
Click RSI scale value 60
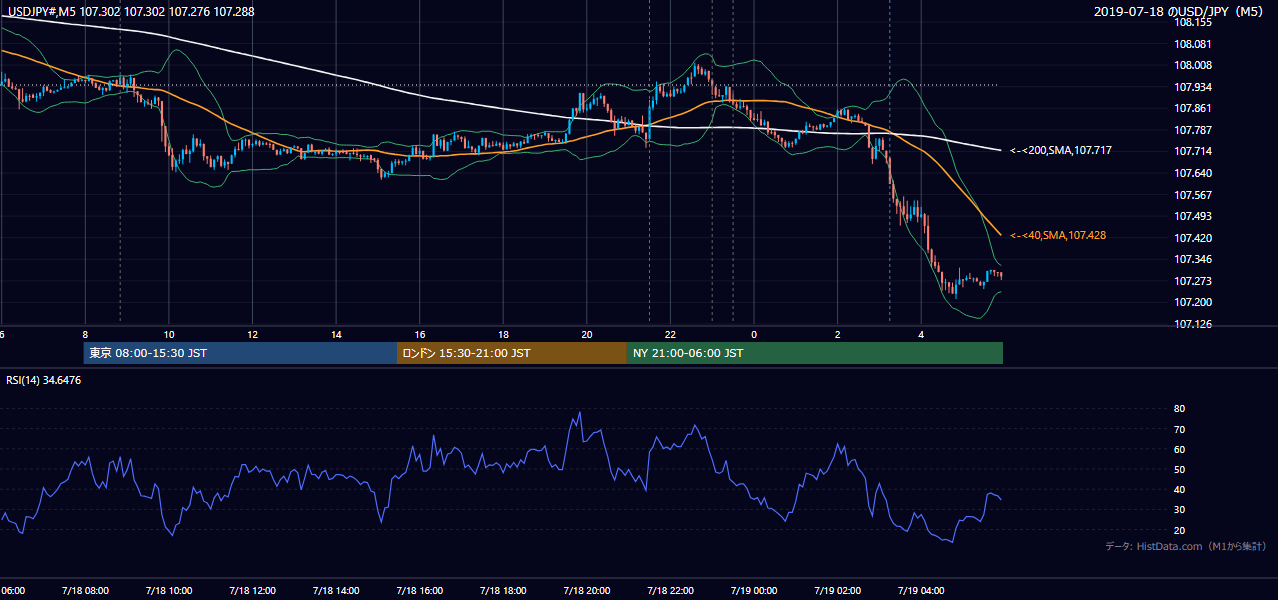click(x=1179, y=449)
